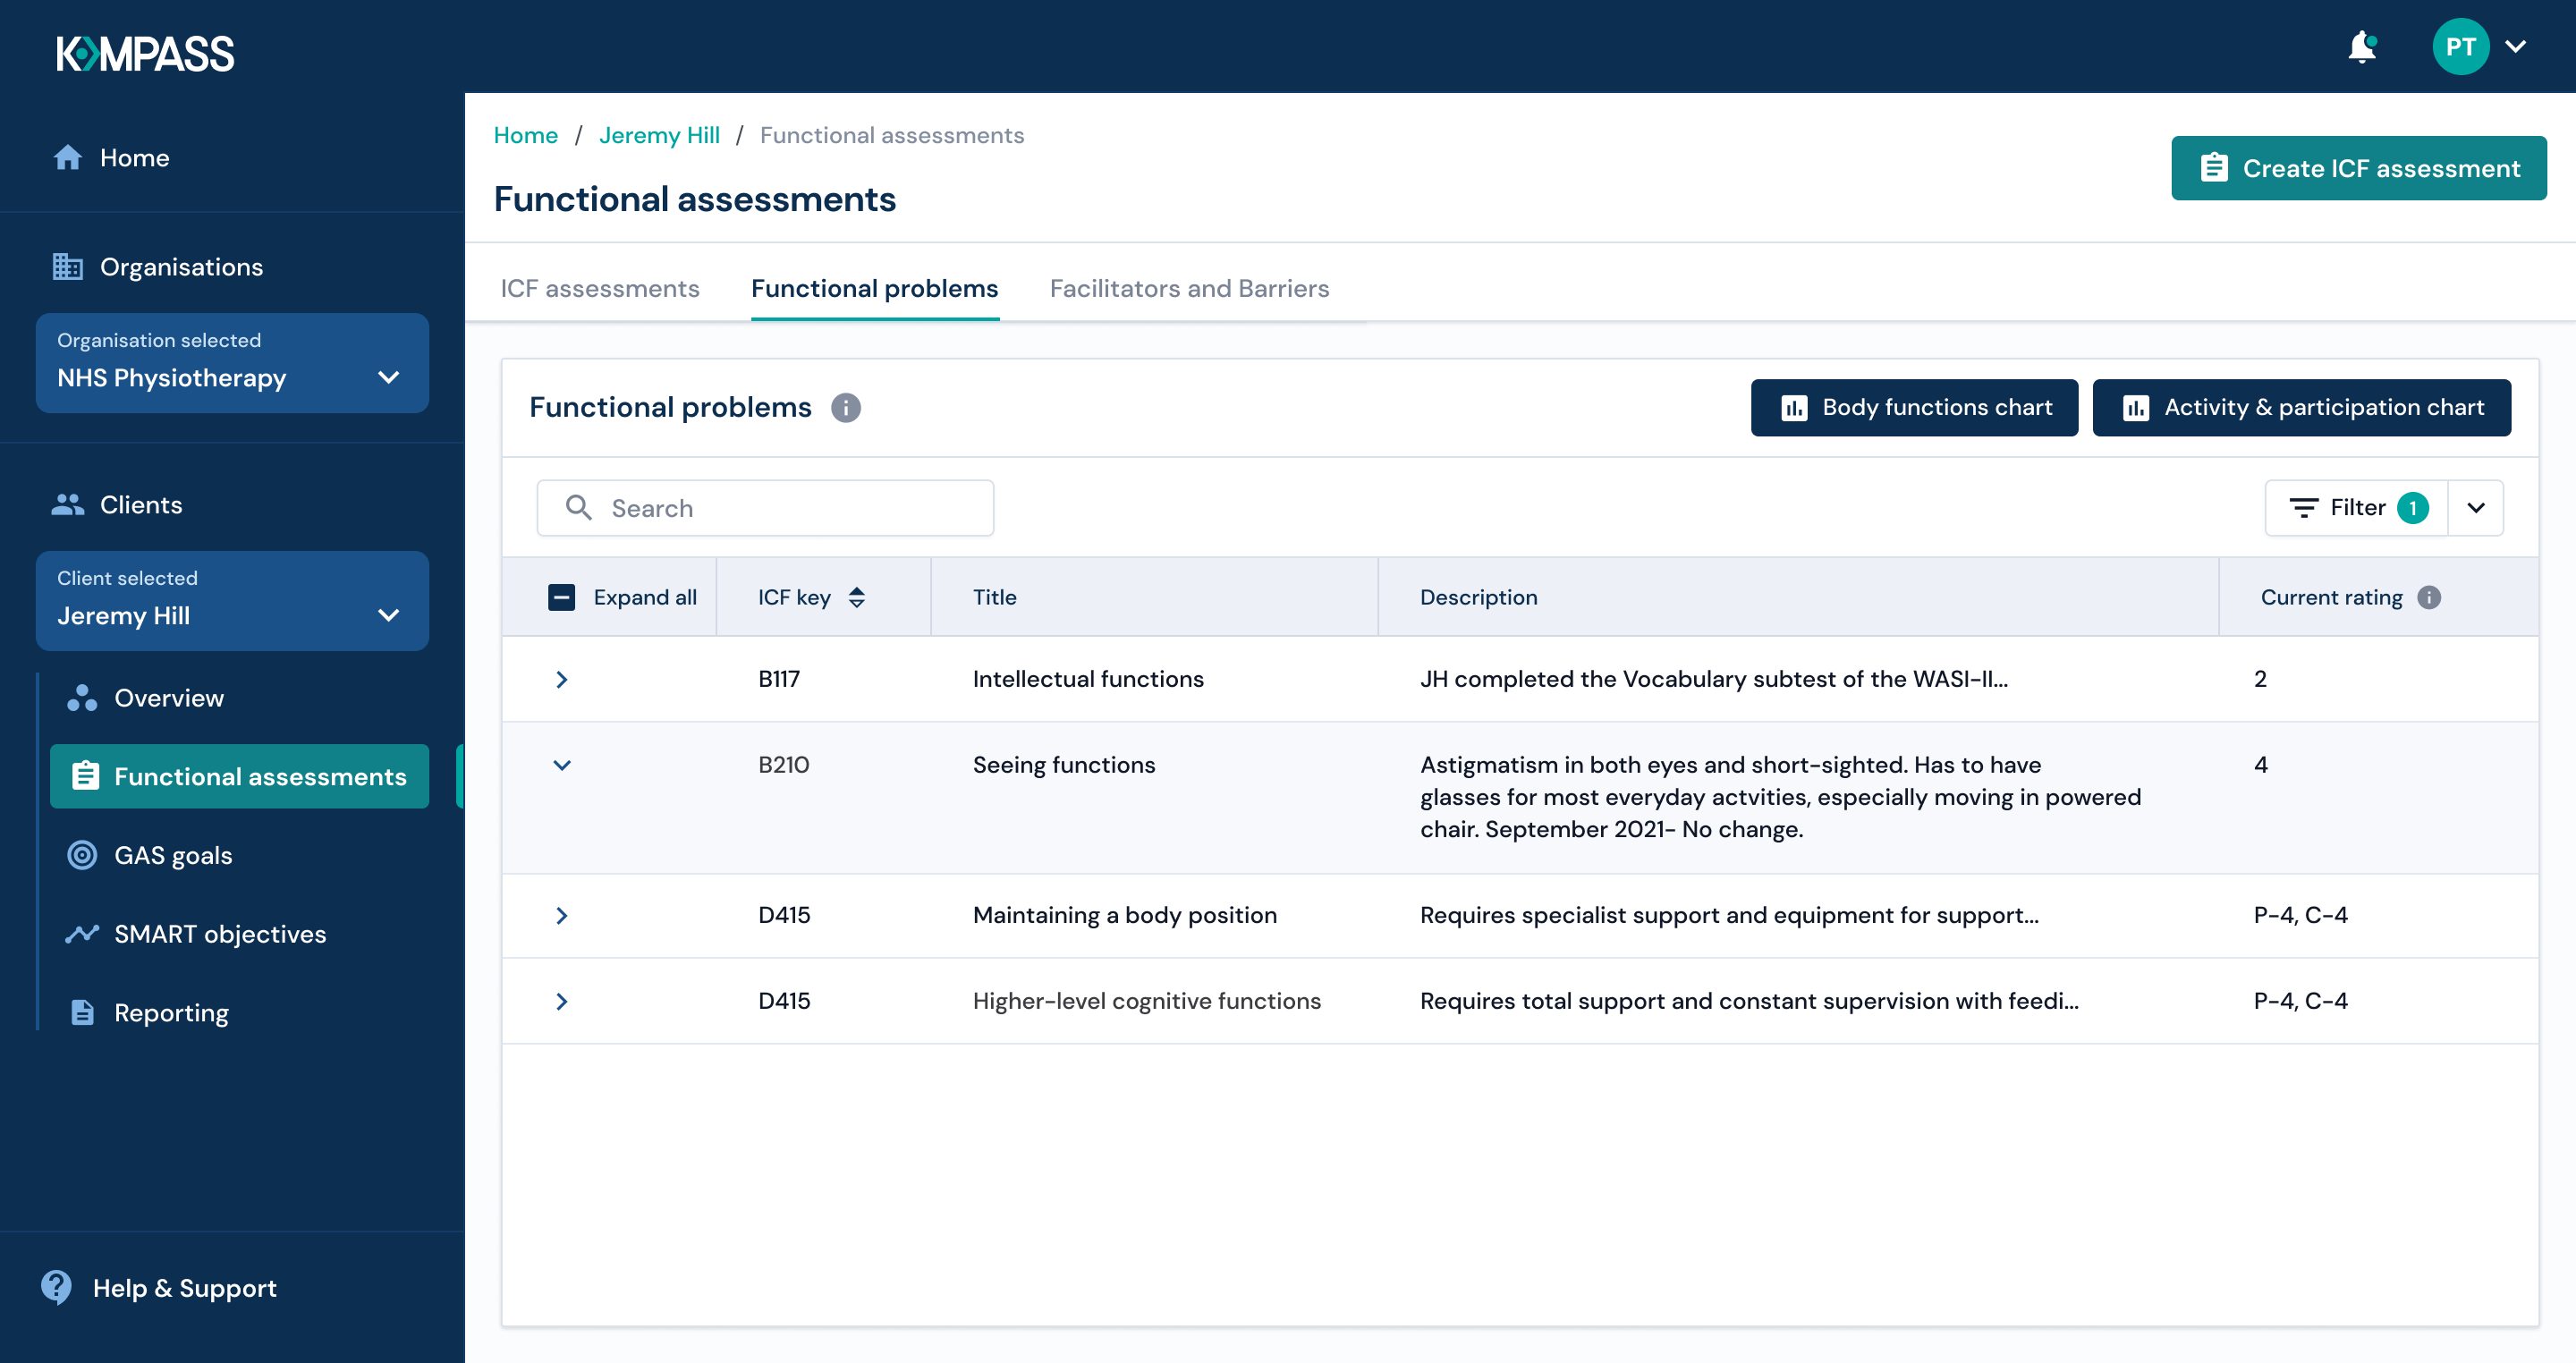Image resolution: width=2576 pixels, height=1363 pixels.
Task: Click the 'Intellectual functions' title
Action: (x=1088, y=679)
